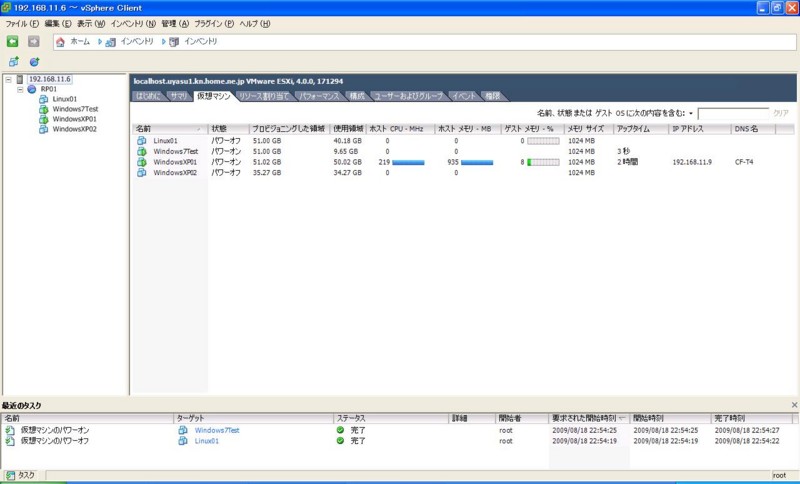Open the 編集(E) menu
800x484 pixels.
pyautogui.click(x=58, y=24)
